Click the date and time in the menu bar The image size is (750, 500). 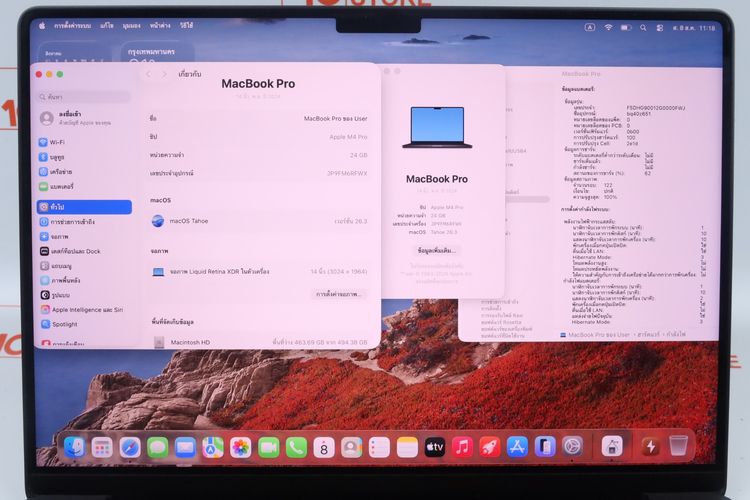tap(694, 28)
